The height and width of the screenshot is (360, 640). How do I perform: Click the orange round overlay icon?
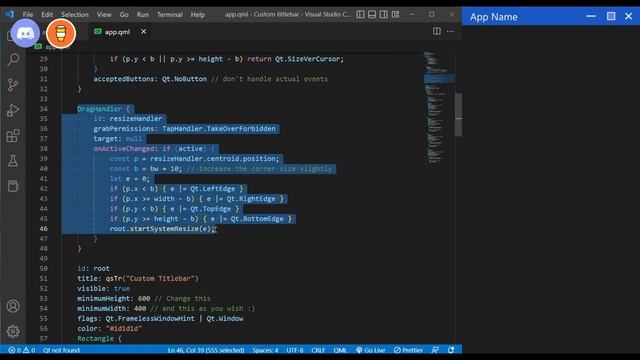coord(61,33)
